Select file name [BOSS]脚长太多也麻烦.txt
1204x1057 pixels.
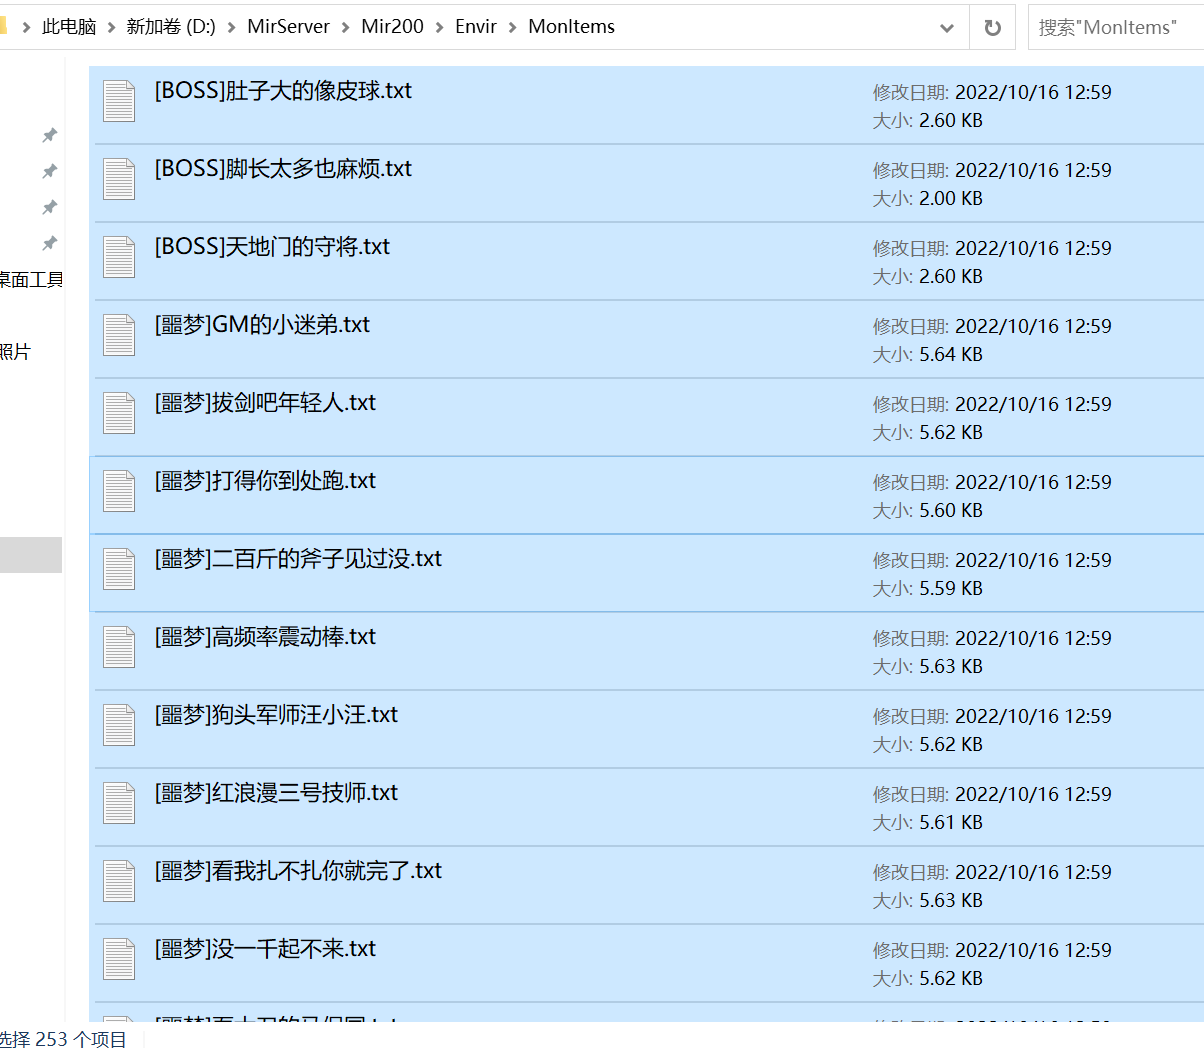(x=283, y=169)
